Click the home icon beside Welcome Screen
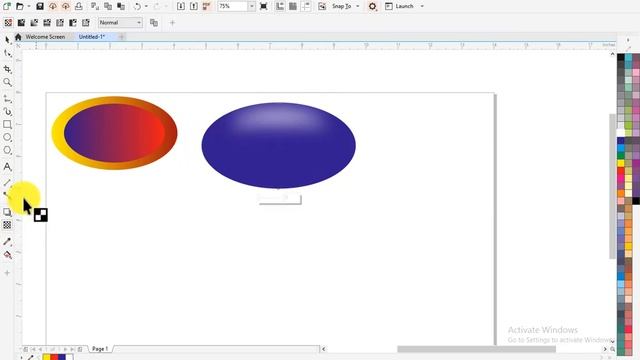 tap(18, 37)
